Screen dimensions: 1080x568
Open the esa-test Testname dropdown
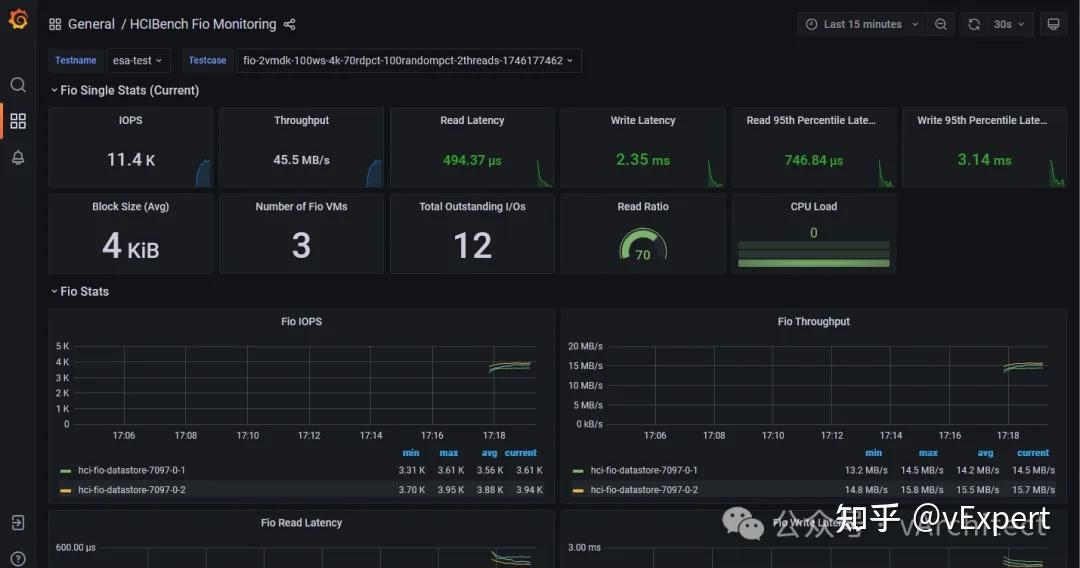(137, 61)
